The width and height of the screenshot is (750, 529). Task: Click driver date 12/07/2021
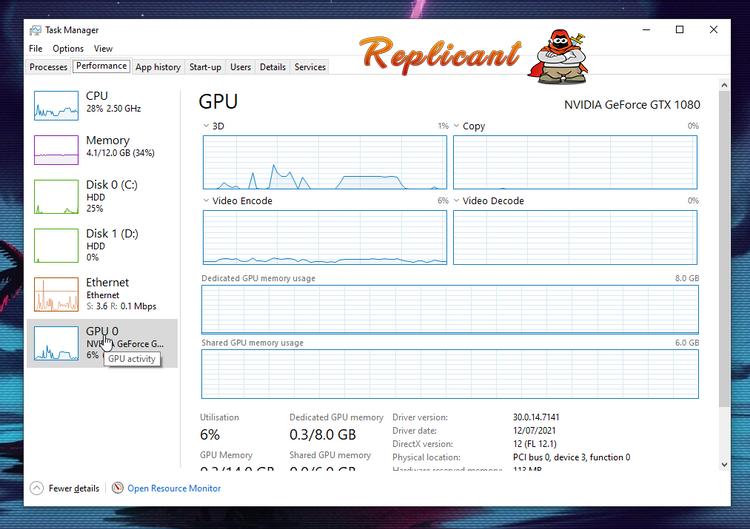[x=534, y=430]
